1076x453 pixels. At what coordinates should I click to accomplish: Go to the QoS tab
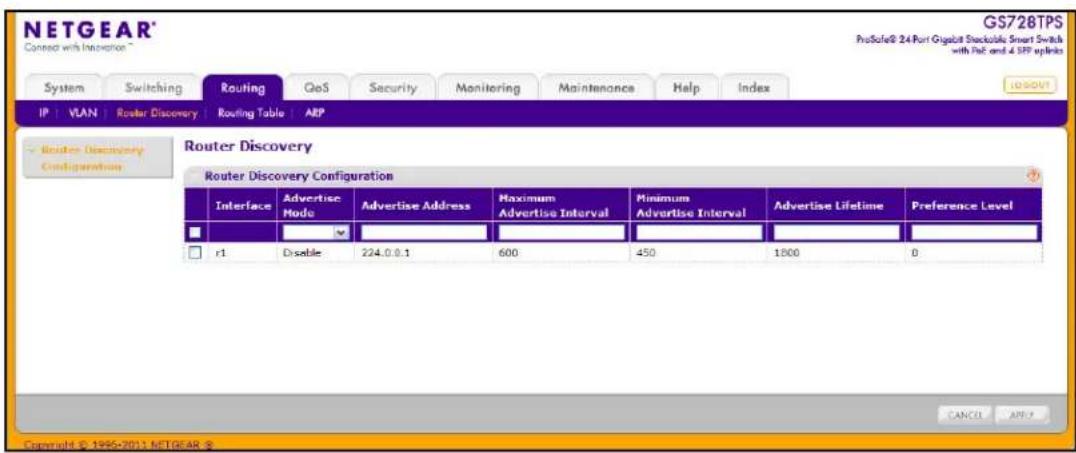[x=316, y=88]
